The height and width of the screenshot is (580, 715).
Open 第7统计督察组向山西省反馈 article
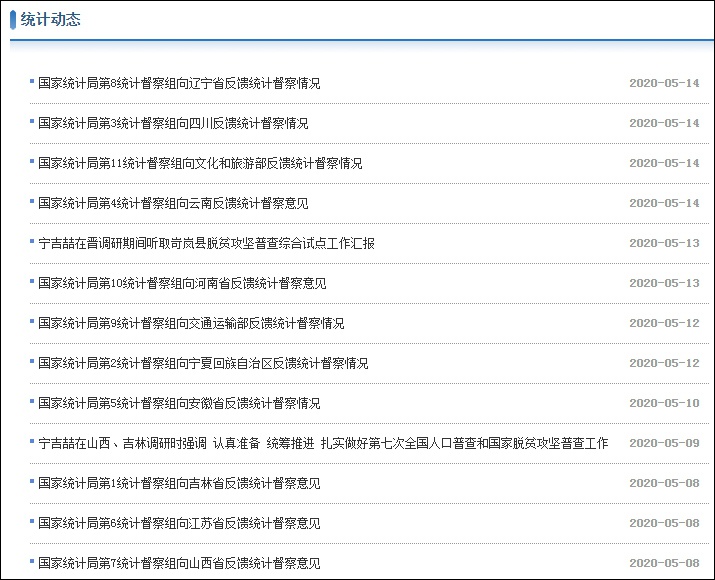click(x=179, y=563)
